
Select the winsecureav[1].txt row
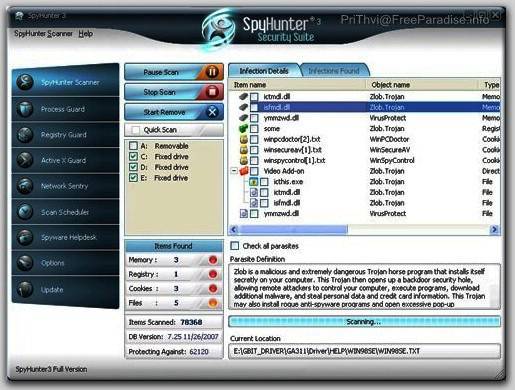(364, 150)
